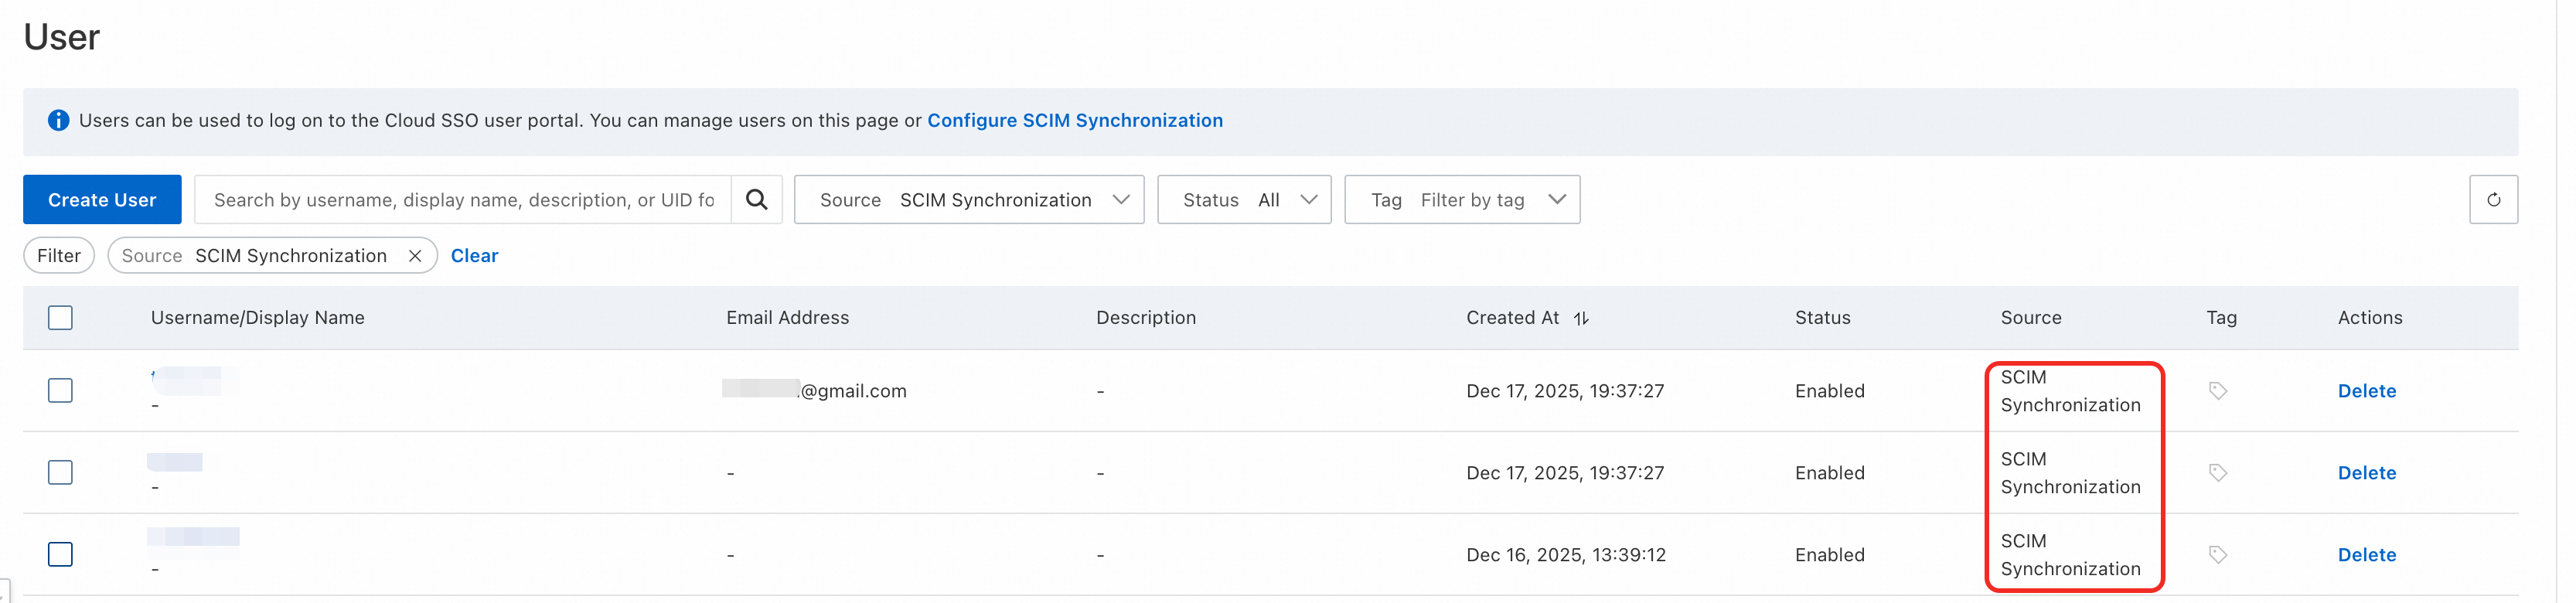Image resolution: width=2576 pixels, height=603 pixels.
Task: Remove the SCIM Synchronization filter chip
Action: 415,256
